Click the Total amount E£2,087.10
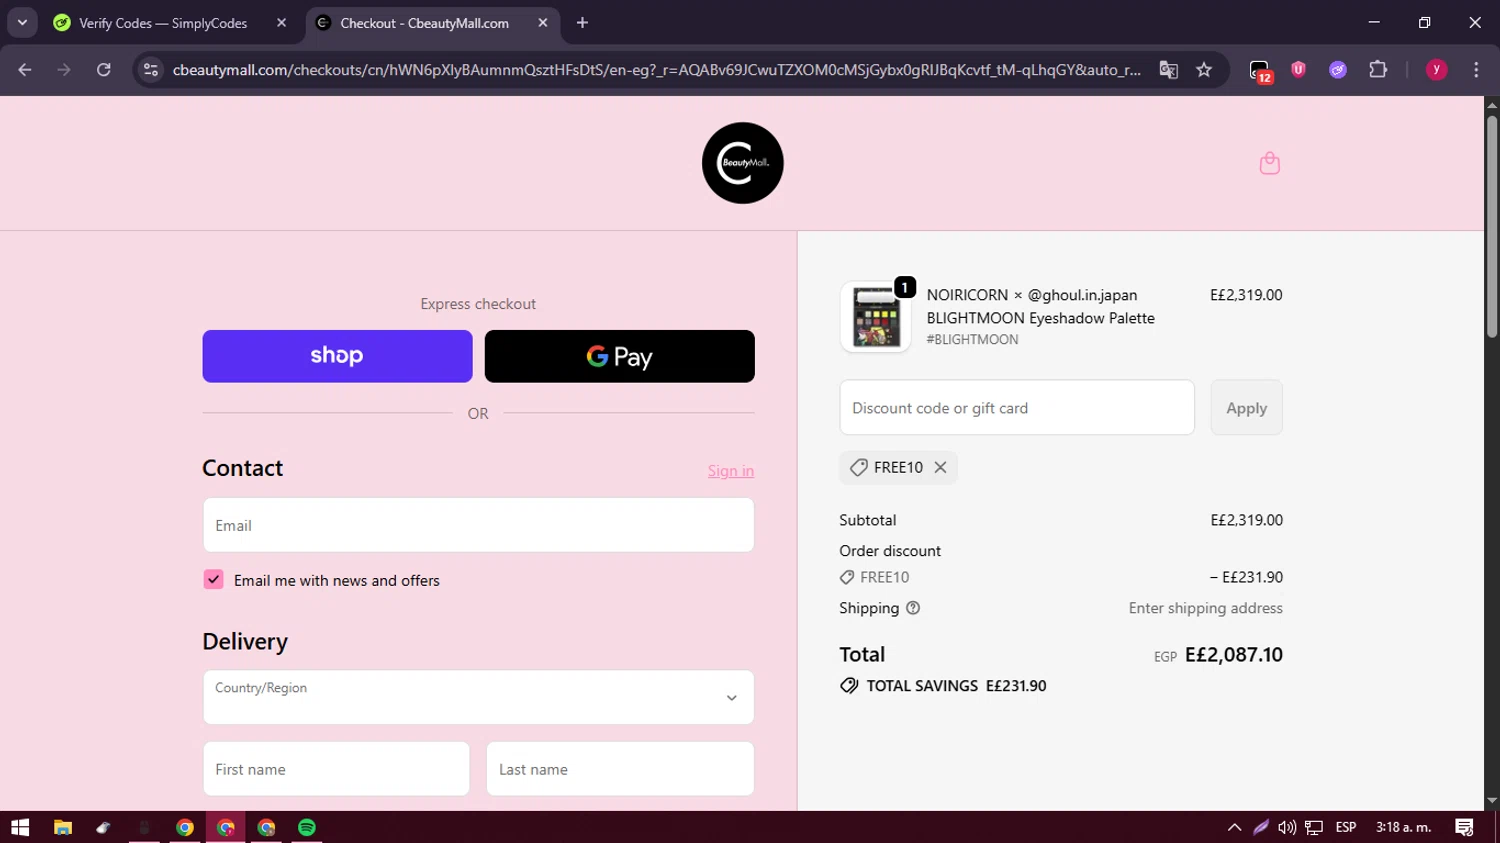 tap(1233, 655)
